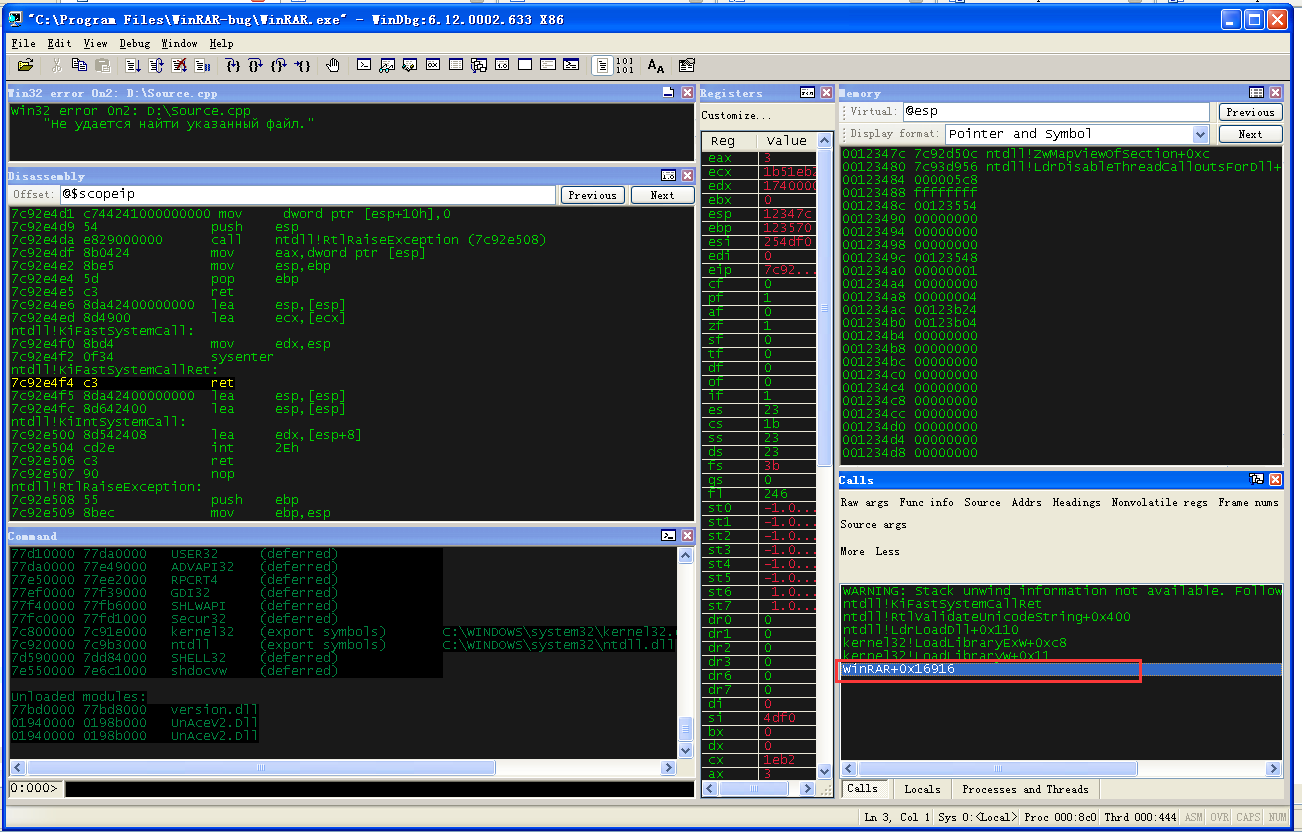Image resolution: width=1302 pixels, height=833 pixels.
Task: Switch to the Locals tab
Action: pos(922,789)
